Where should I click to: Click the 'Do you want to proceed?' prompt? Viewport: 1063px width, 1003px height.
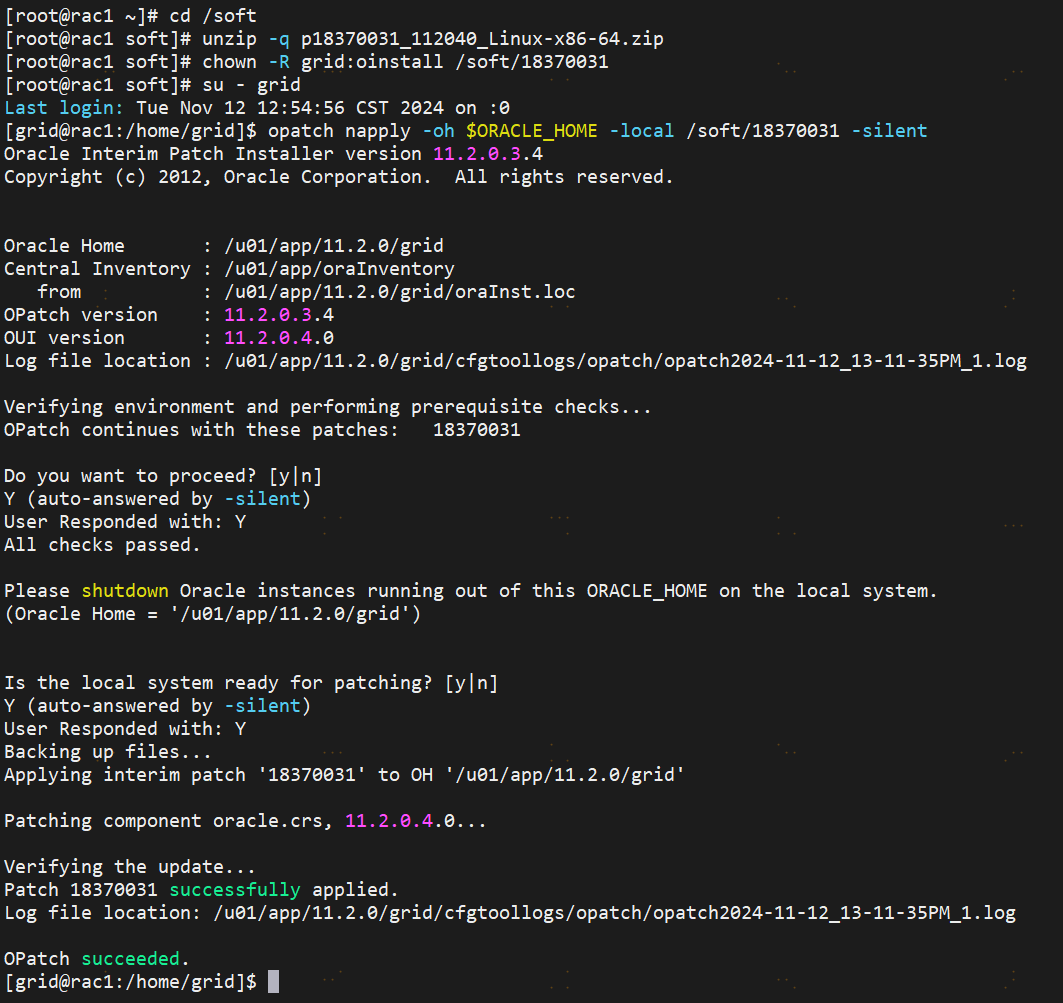pos(163,476)
